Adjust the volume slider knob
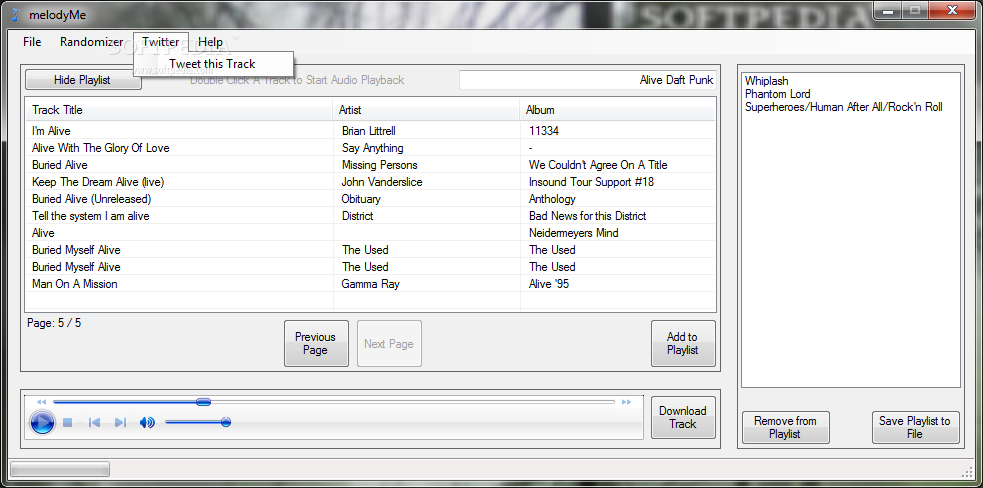The height and width of the screenshot is (488, 983). pos(226,422)
